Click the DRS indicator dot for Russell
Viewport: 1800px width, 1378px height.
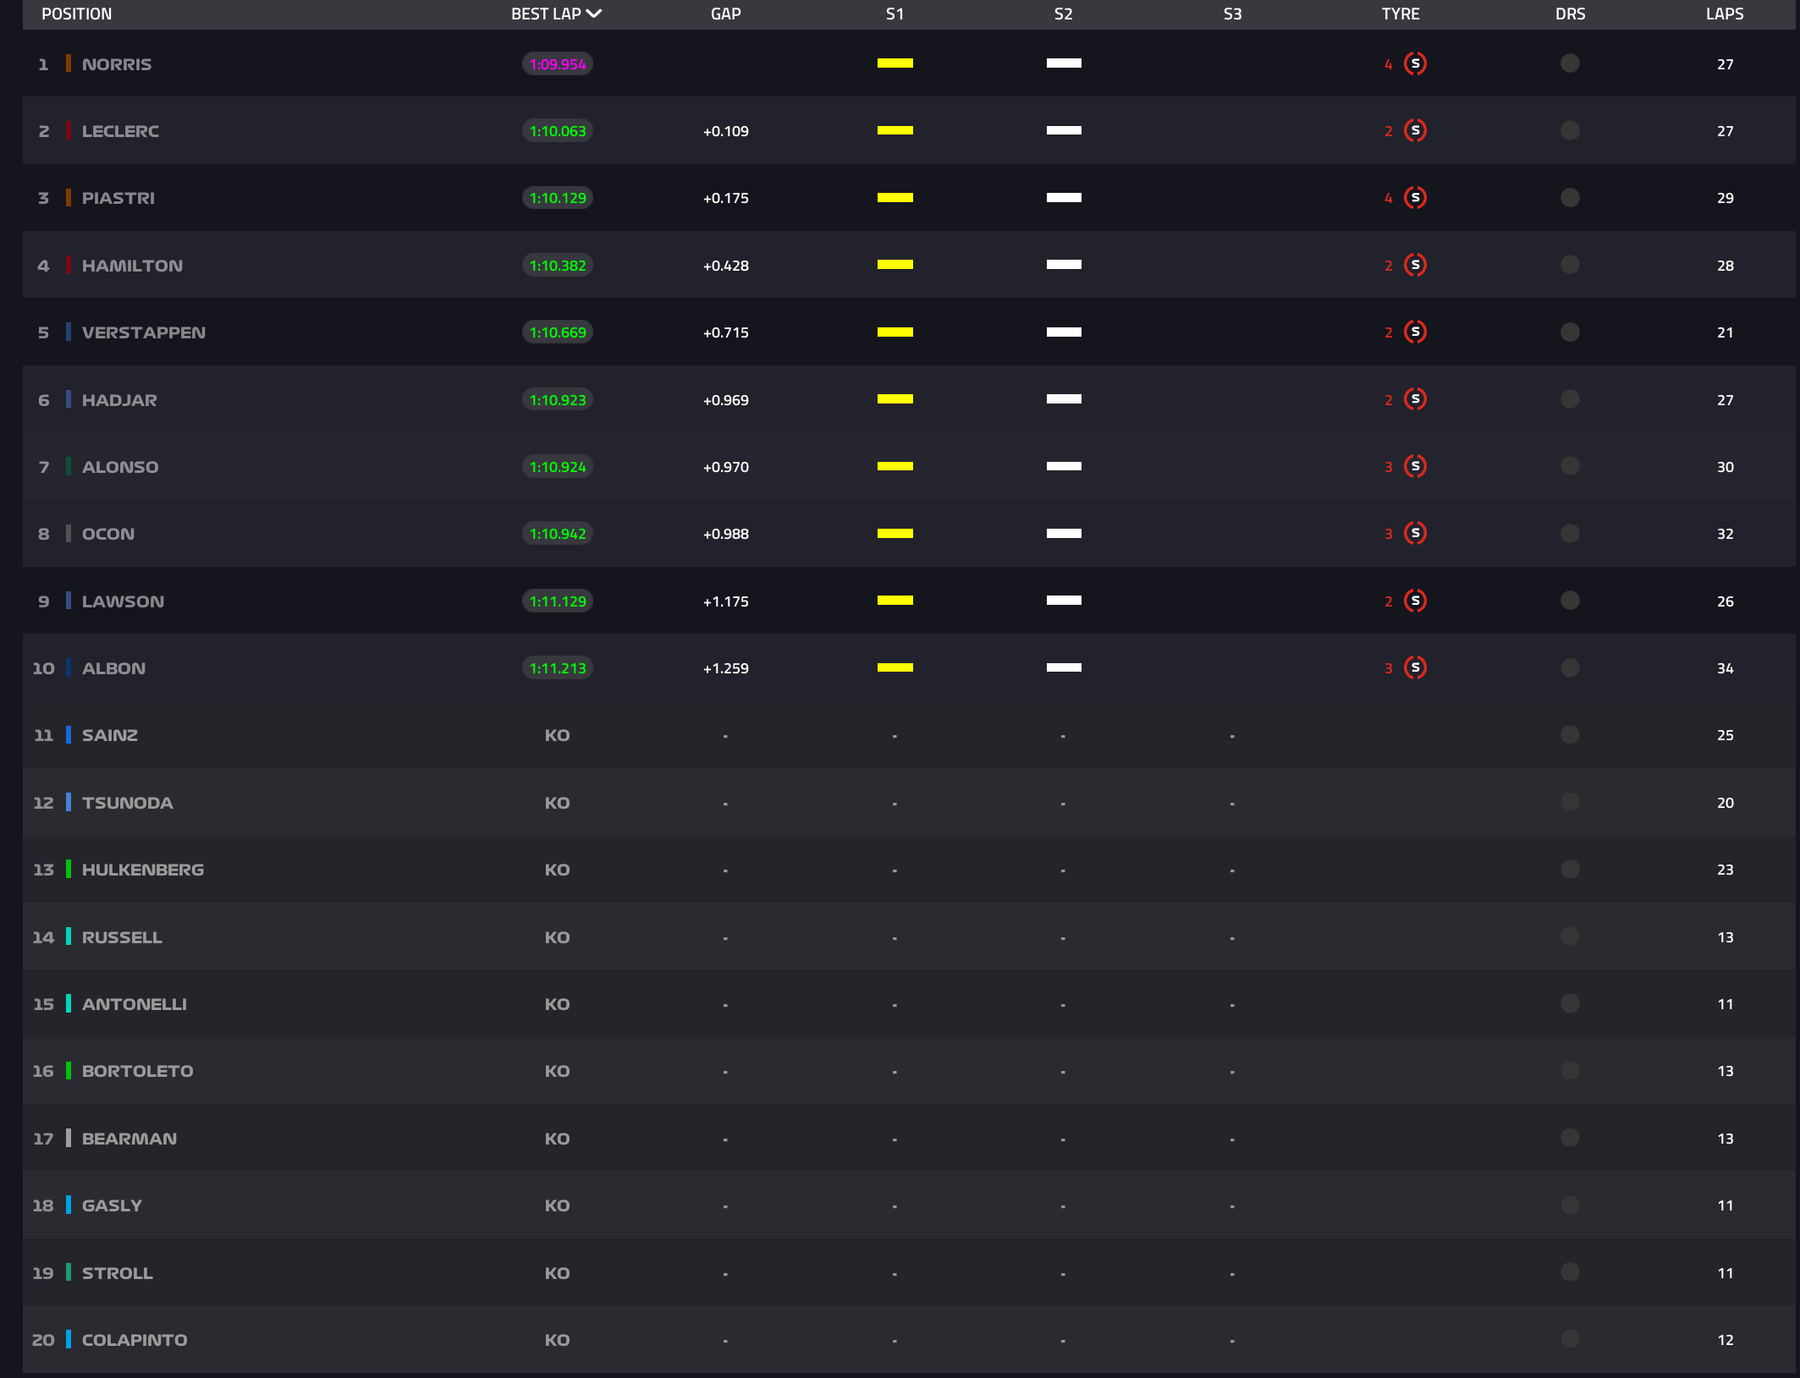(1570, 936)
